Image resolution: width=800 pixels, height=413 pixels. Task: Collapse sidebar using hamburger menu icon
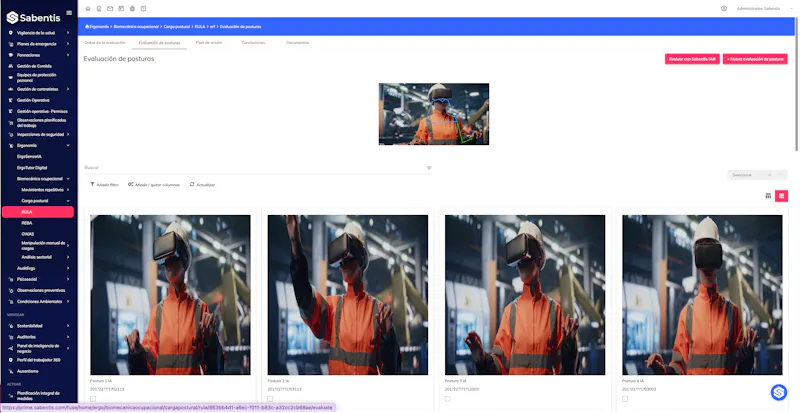pos(69,13)
